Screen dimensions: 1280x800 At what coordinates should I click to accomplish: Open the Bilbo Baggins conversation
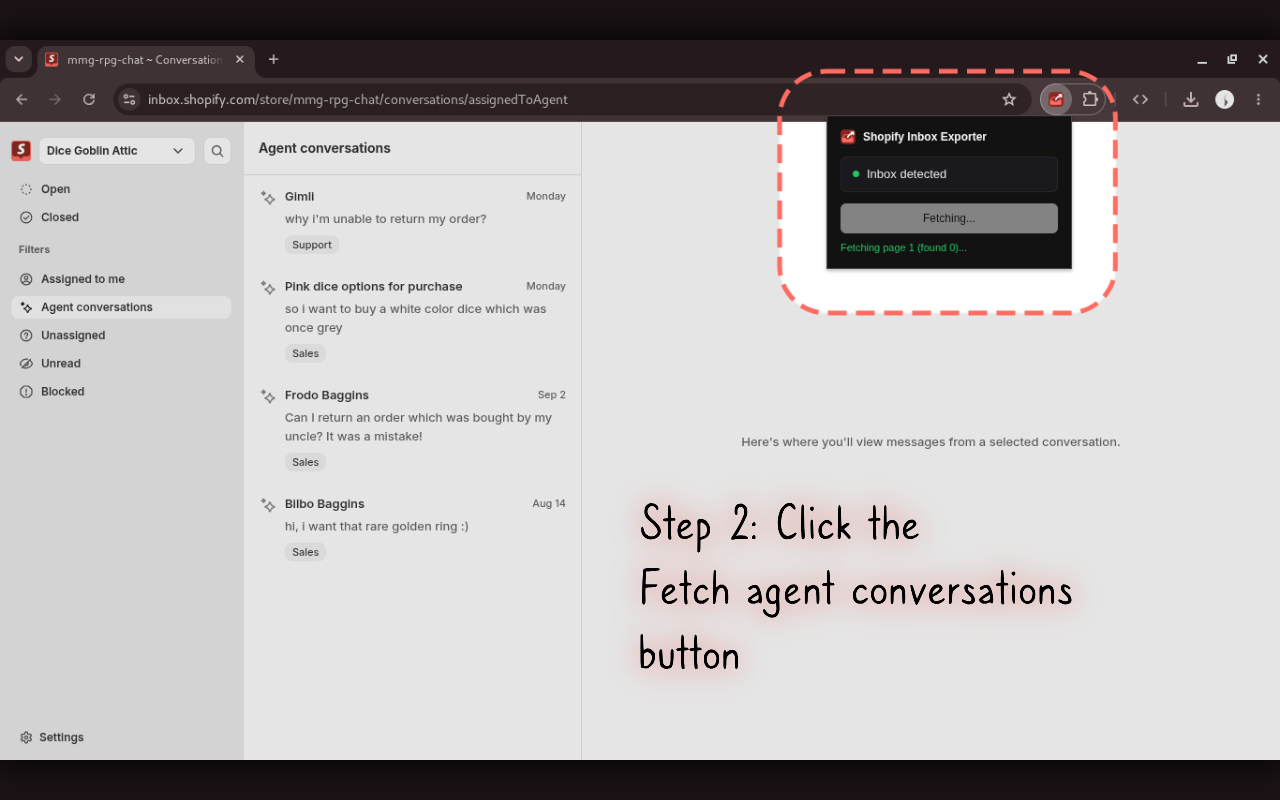tap(412, 527)
